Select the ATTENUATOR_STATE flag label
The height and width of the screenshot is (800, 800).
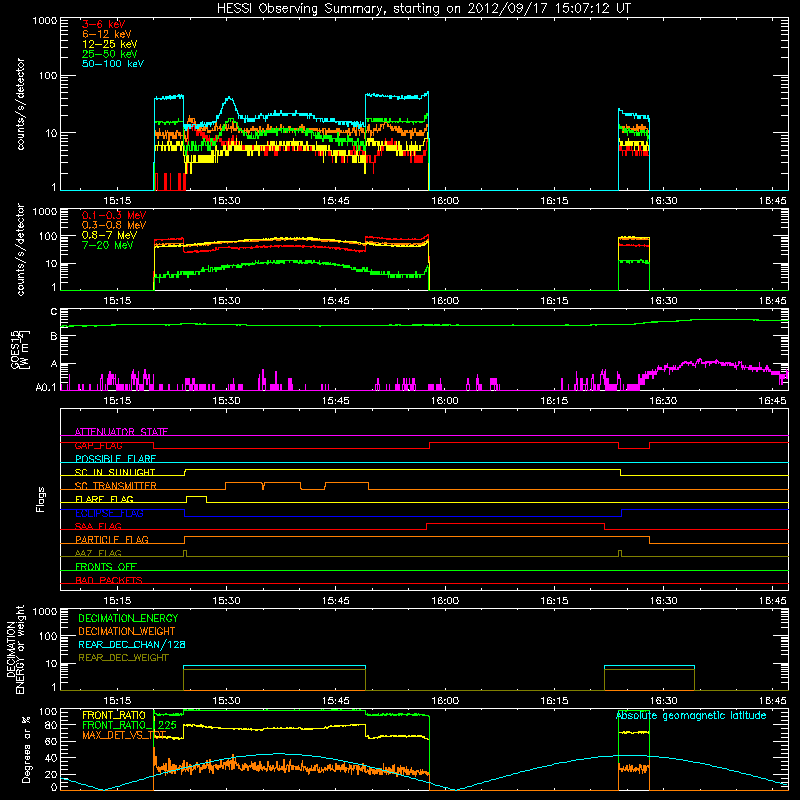121,432
